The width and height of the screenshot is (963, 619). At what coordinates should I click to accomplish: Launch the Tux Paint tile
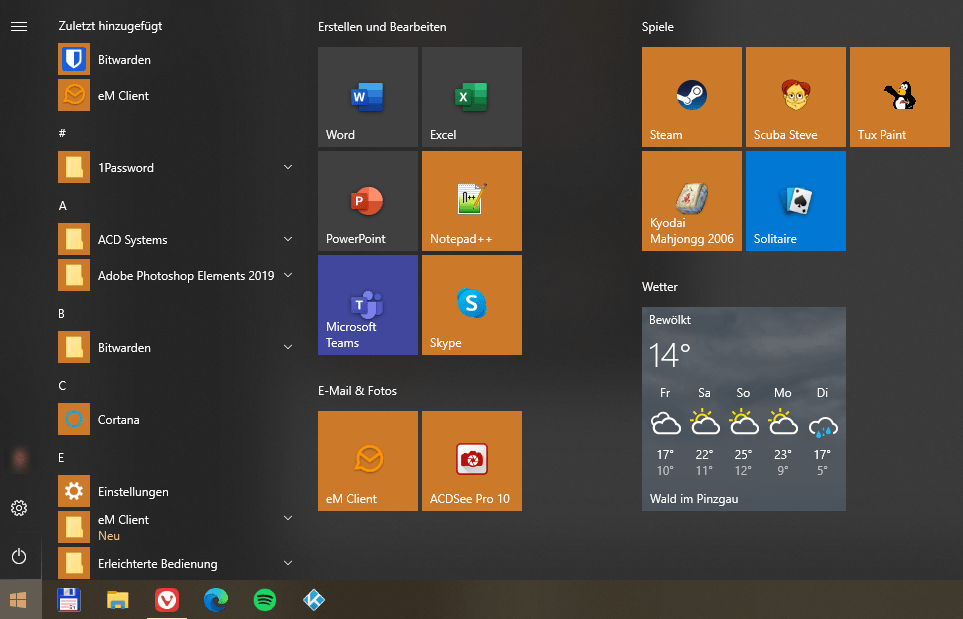(x=900, y=97)
